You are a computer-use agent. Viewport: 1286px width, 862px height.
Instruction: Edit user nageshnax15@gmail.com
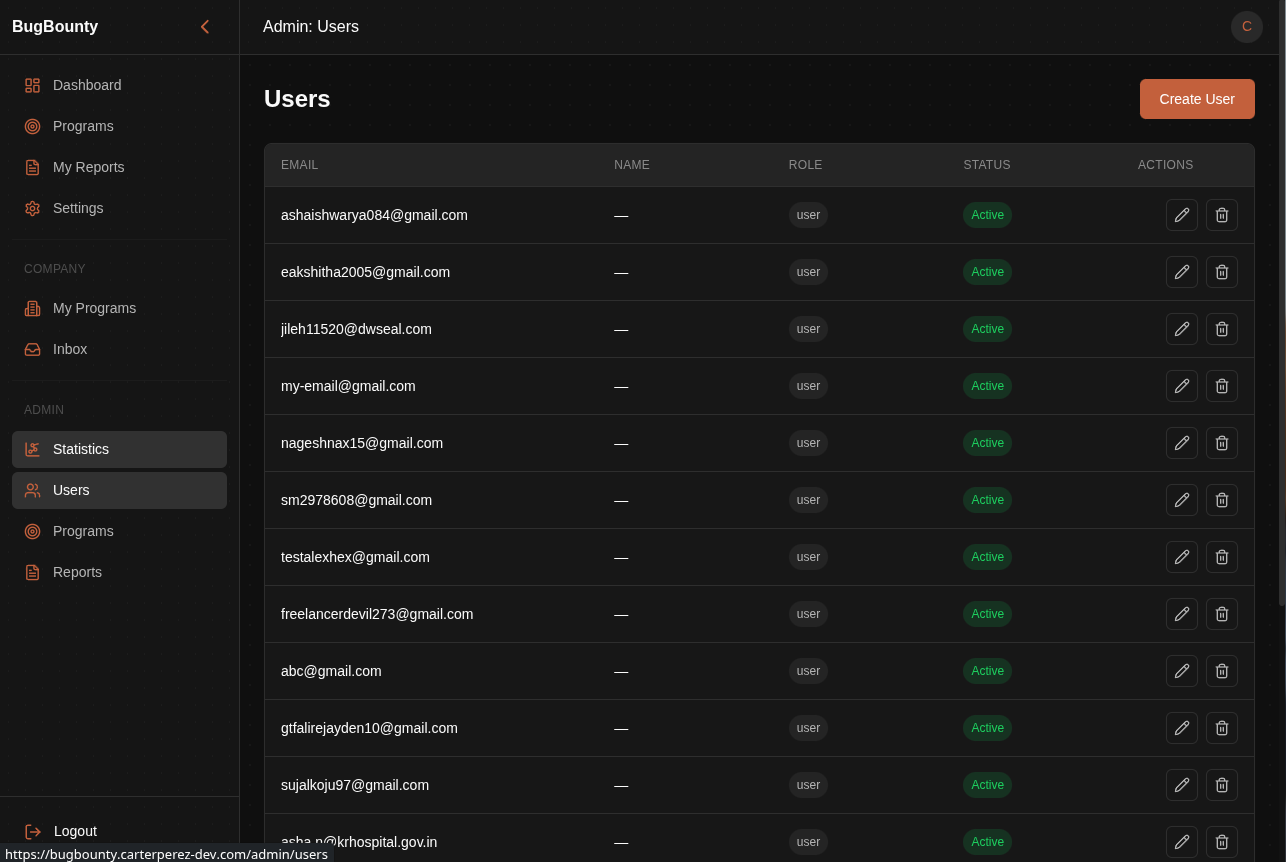pos(1182,443)
